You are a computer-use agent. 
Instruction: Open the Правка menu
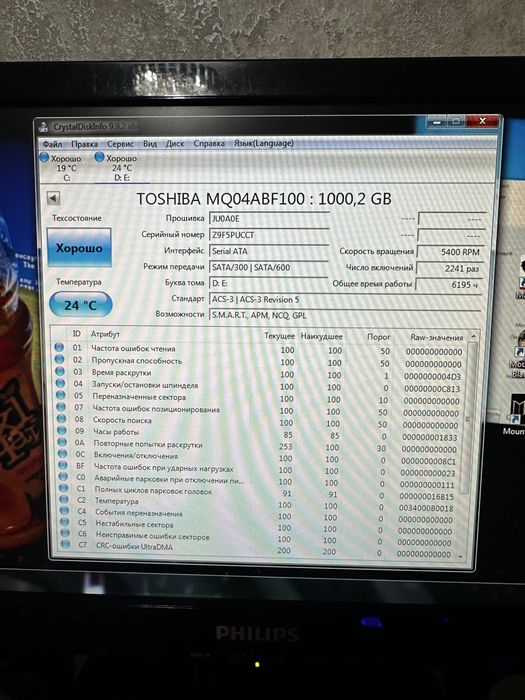[x=84, y=144]
